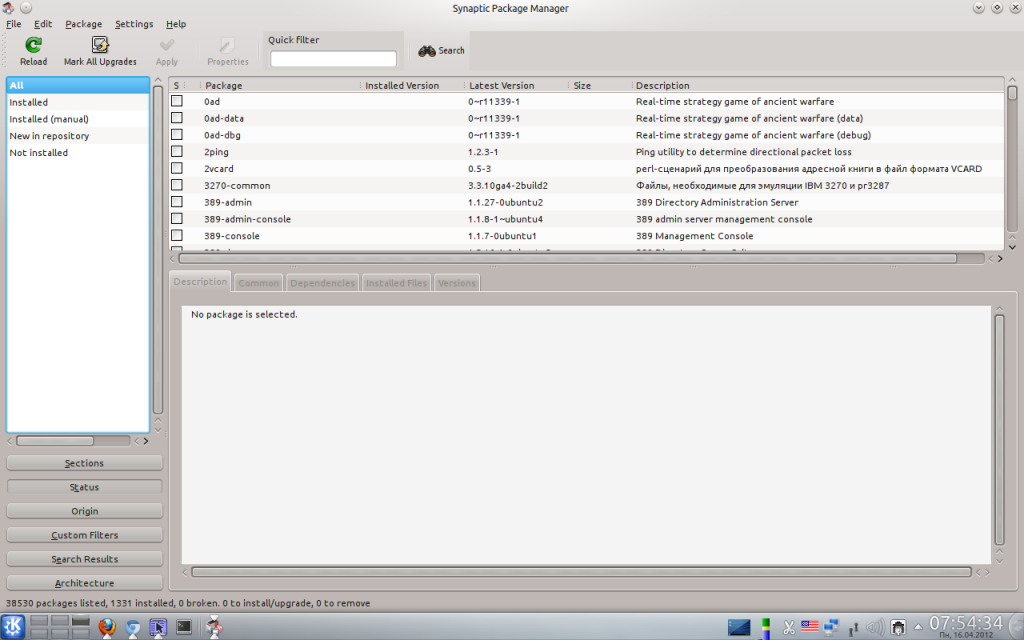This screenshot has height=640, width=1024.
Task: Open the Edit menu
Action: (43, 24)
